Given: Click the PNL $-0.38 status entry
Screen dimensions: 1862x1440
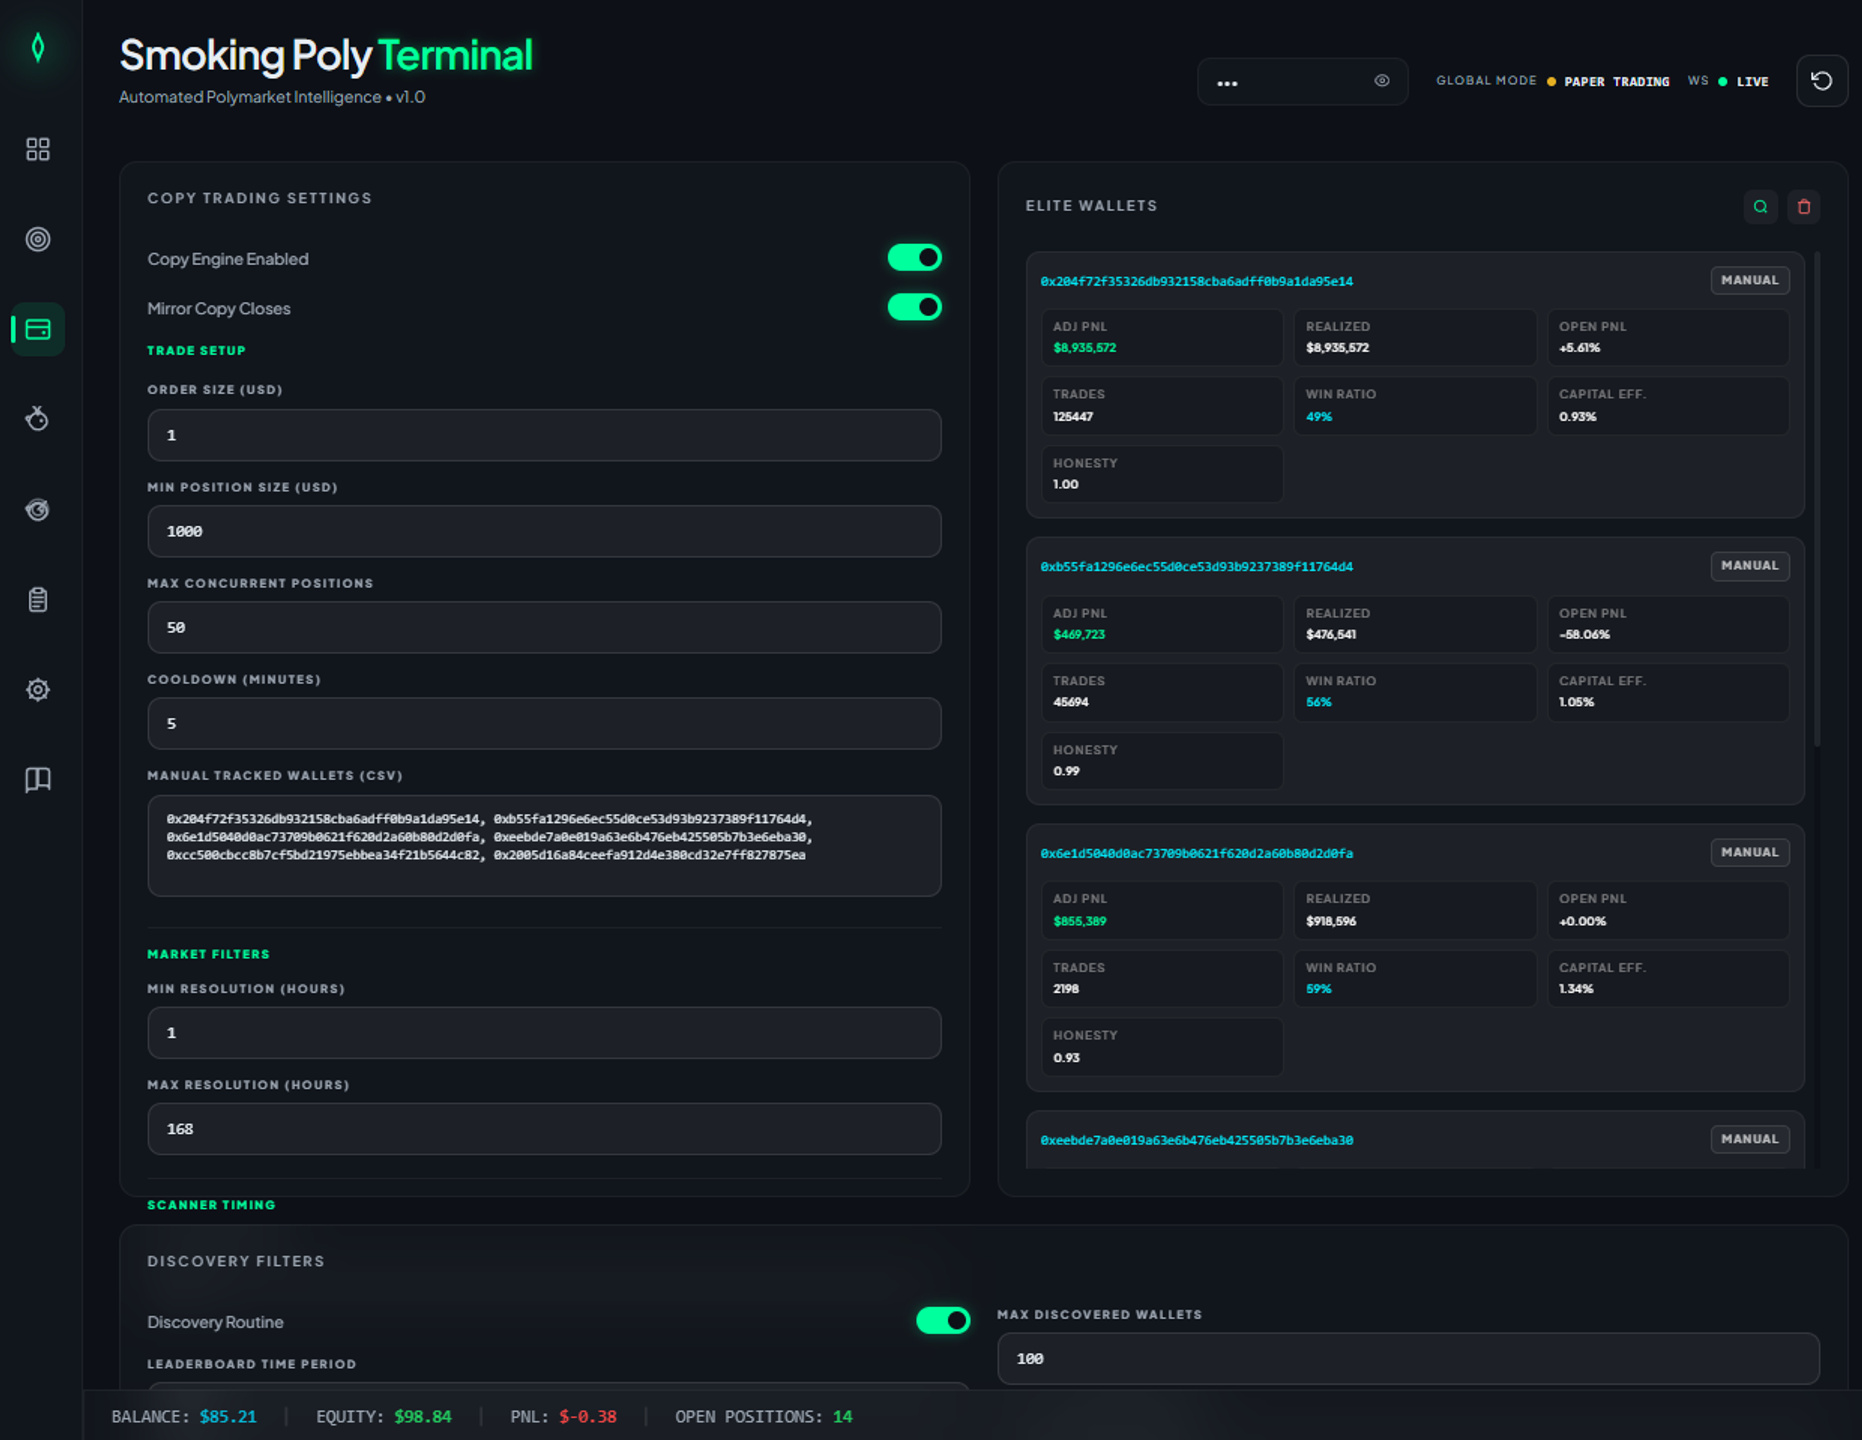Looking at the screenshot, I should pos(563,1417).
